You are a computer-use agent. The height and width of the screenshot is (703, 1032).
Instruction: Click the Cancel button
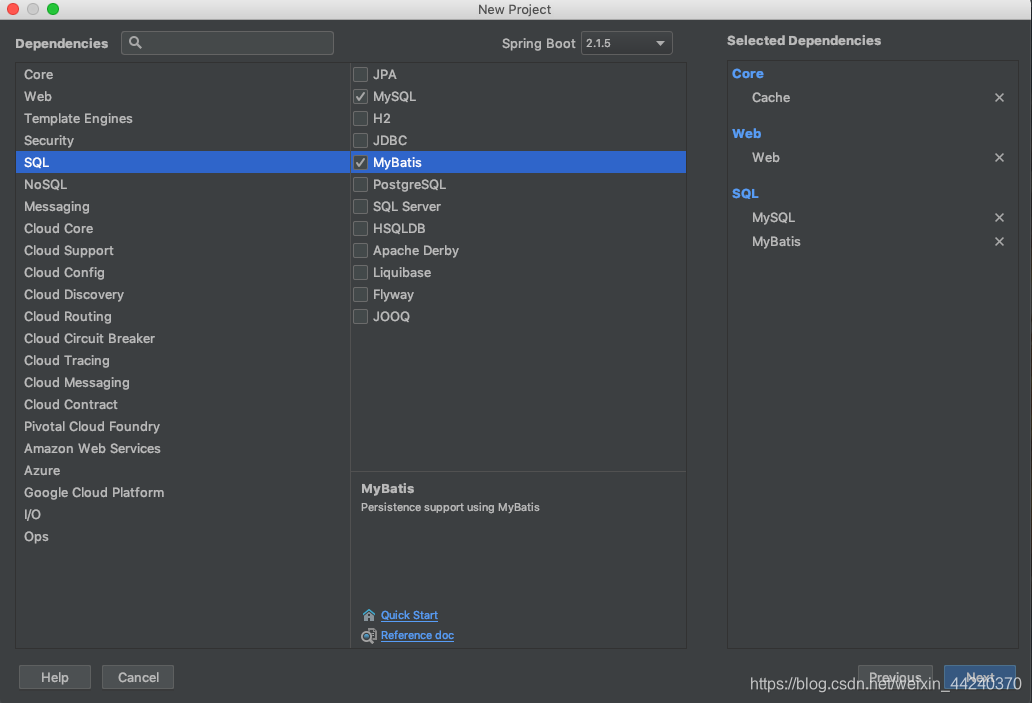(x=138, y=677)
